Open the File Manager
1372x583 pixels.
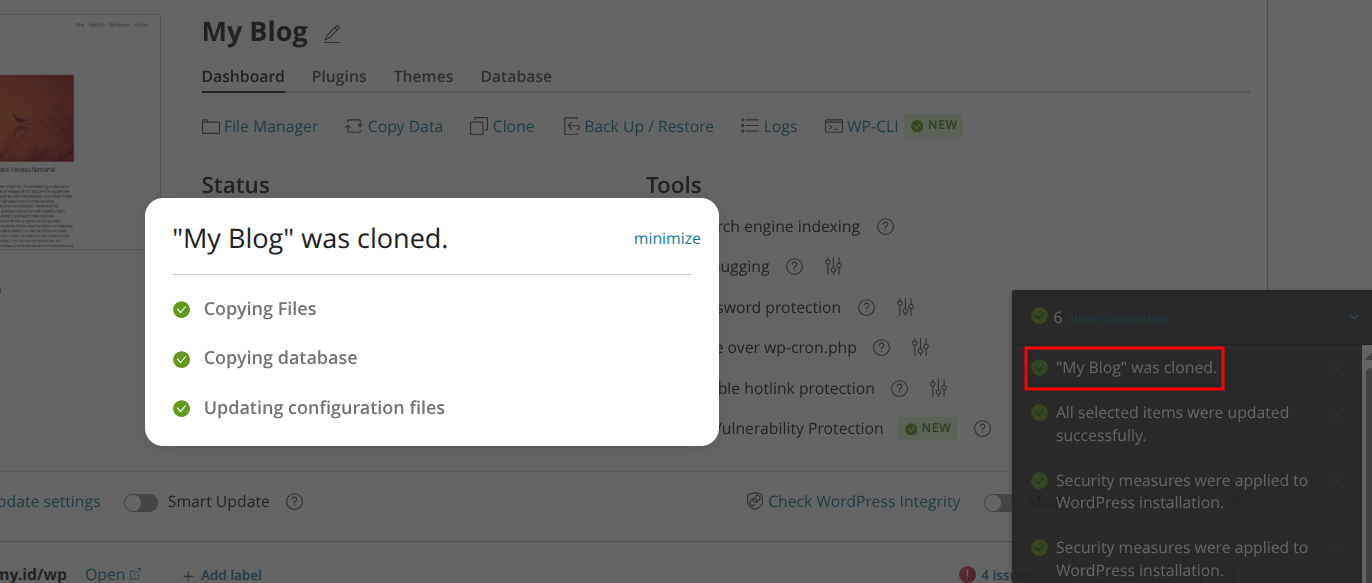260,126
